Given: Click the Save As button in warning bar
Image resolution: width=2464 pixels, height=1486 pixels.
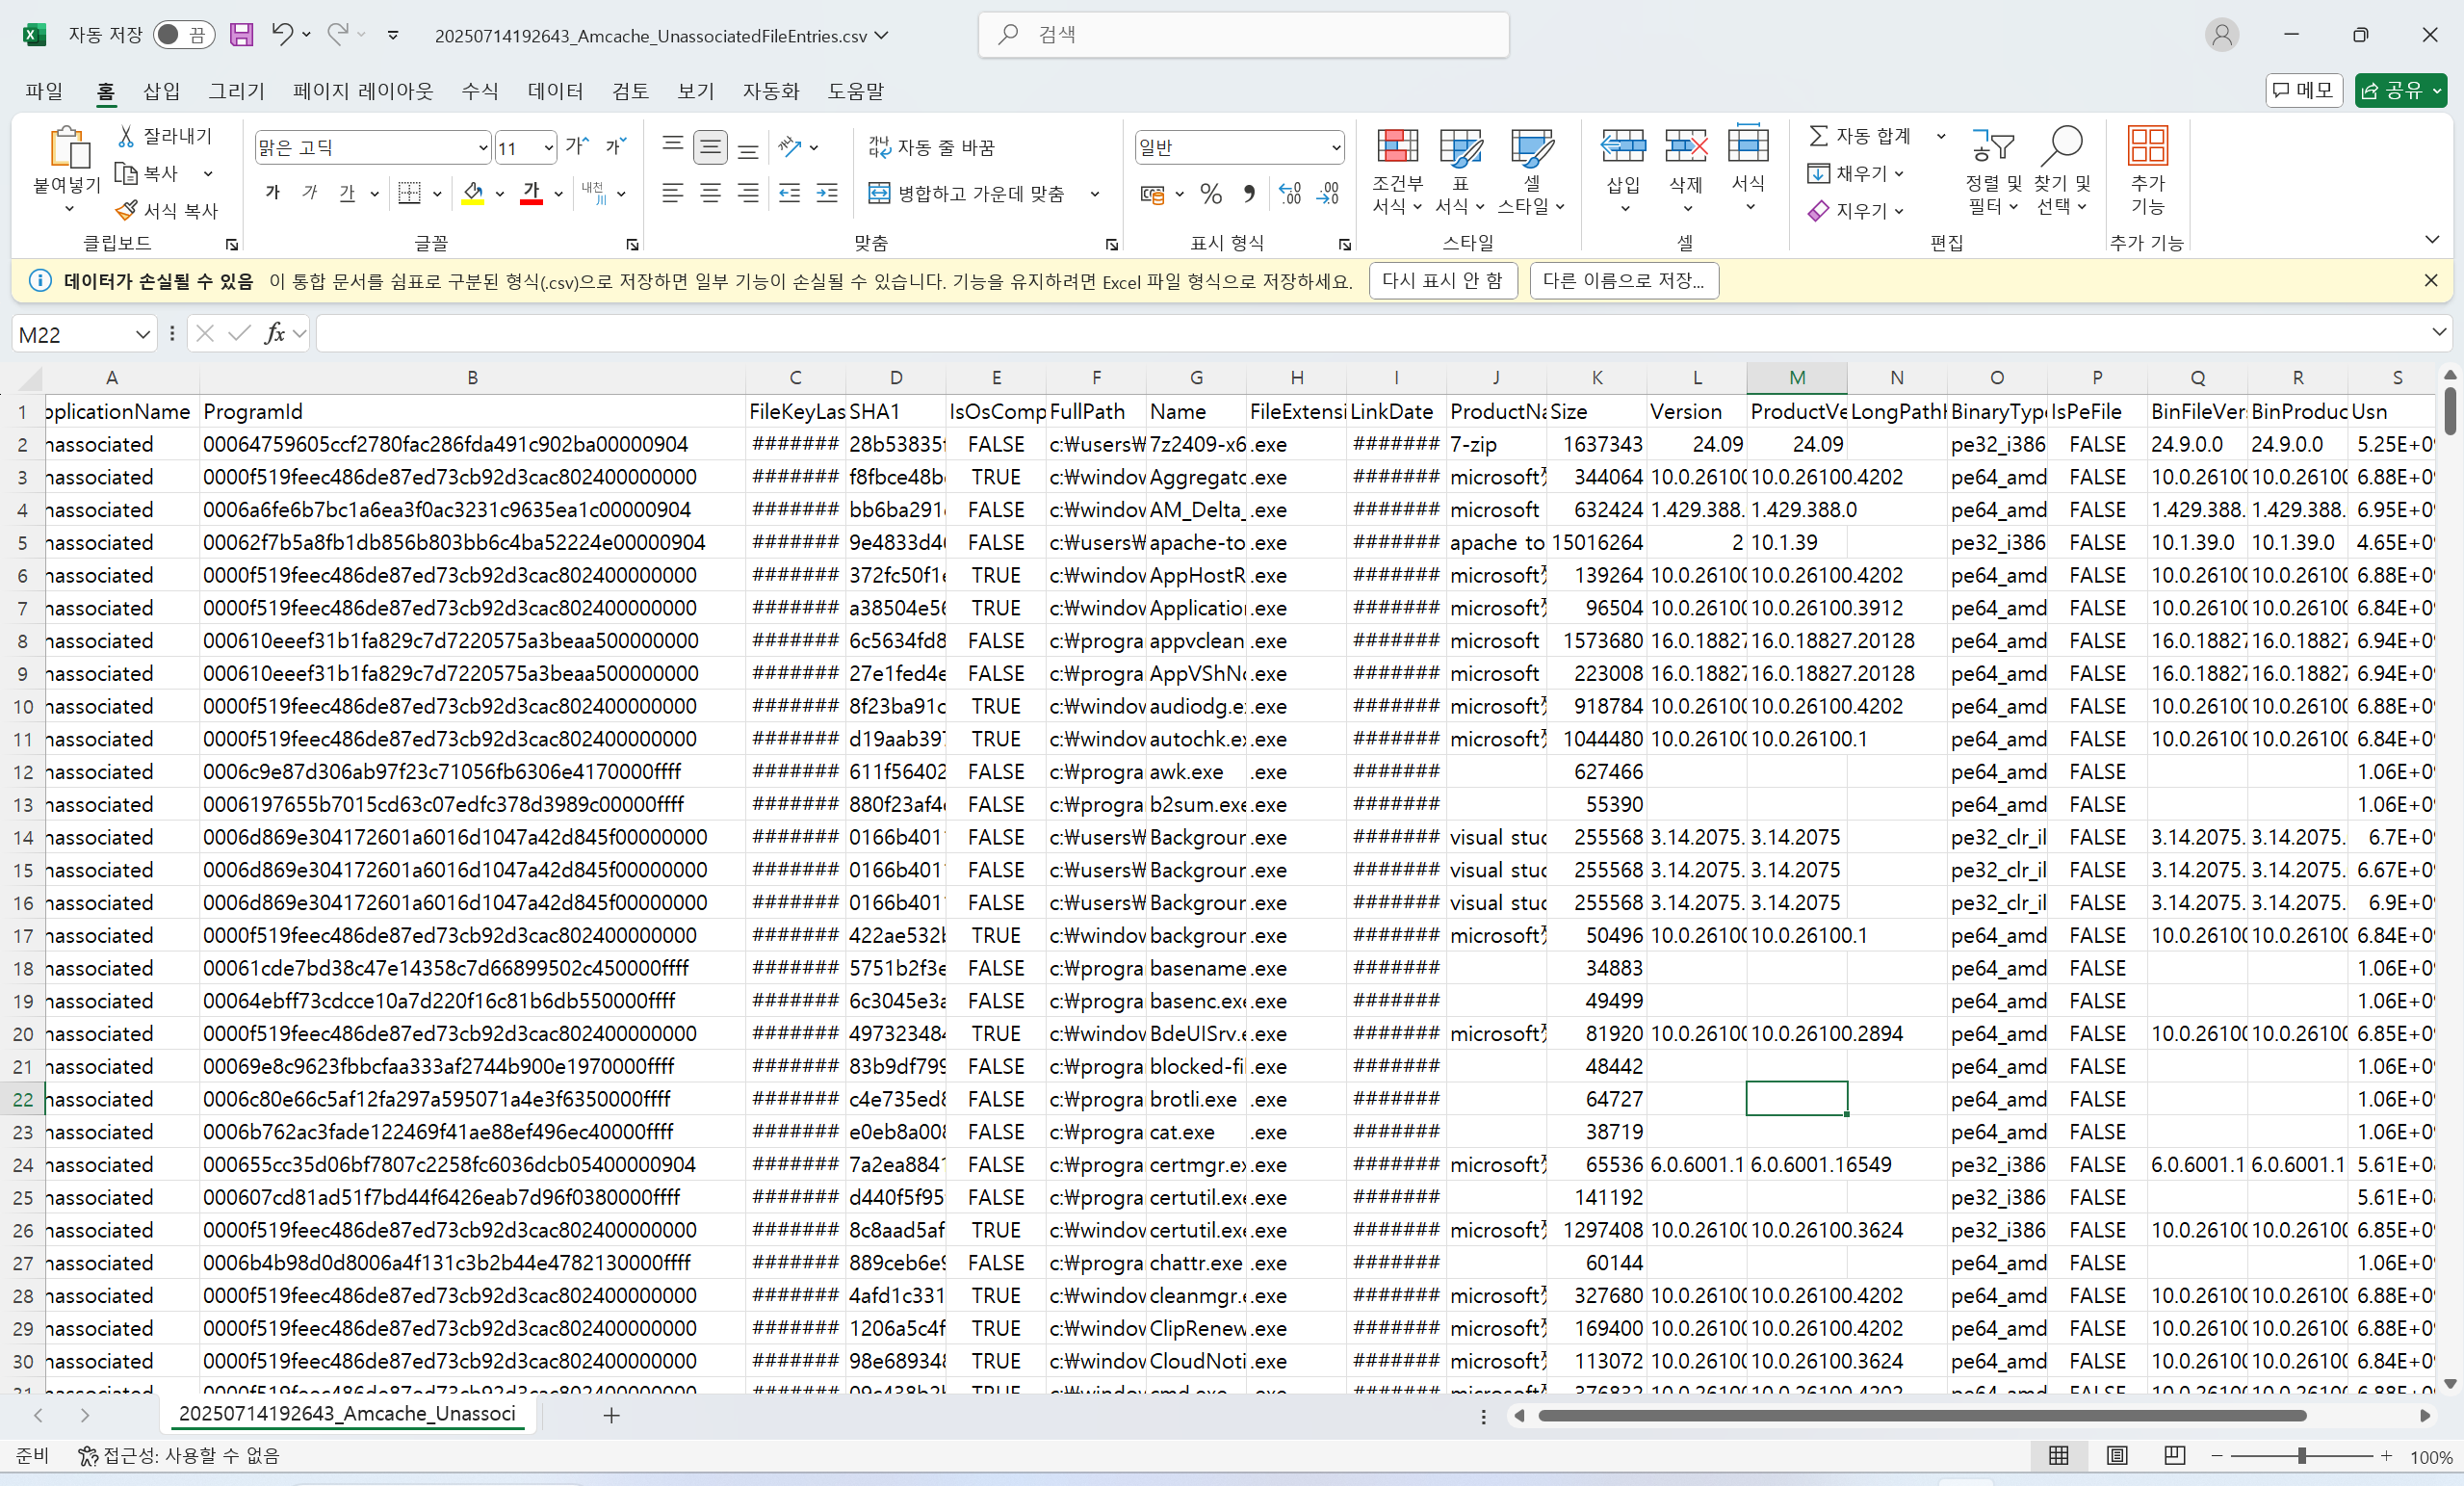Looking at the screenshot, I should [x=1623, y=281].
